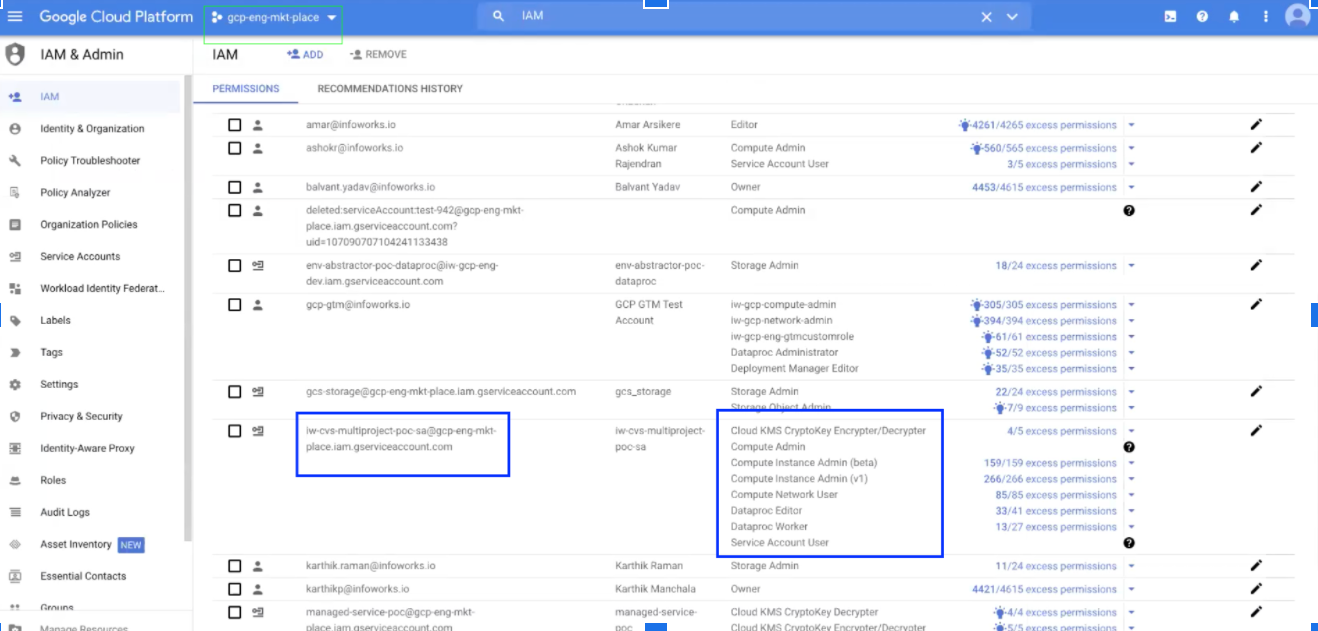Open the help question mark icon
Image resolution: width=1318 pixels, height=631 pixels.
pyautogui.click(x=1202, y=16)
